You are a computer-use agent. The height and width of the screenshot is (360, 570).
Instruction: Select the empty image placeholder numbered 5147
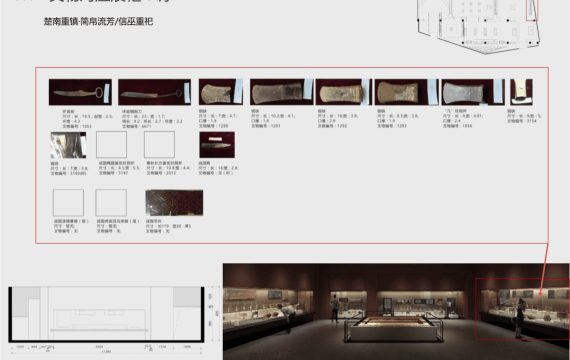(x=112, y=145)
